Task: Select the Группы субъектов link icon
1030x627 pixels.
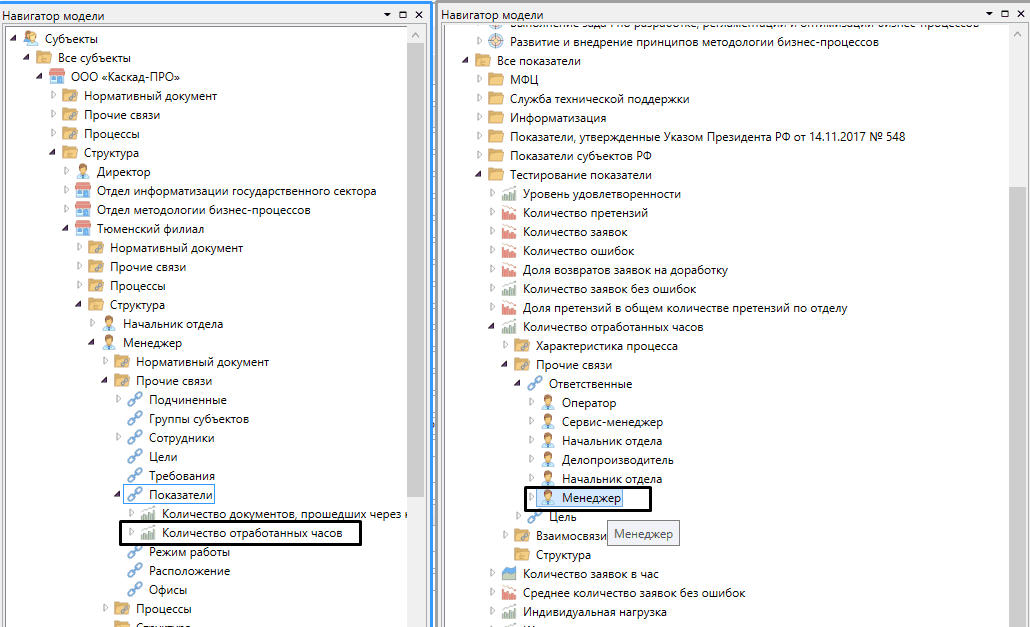Action: click(x=135, y=418)
